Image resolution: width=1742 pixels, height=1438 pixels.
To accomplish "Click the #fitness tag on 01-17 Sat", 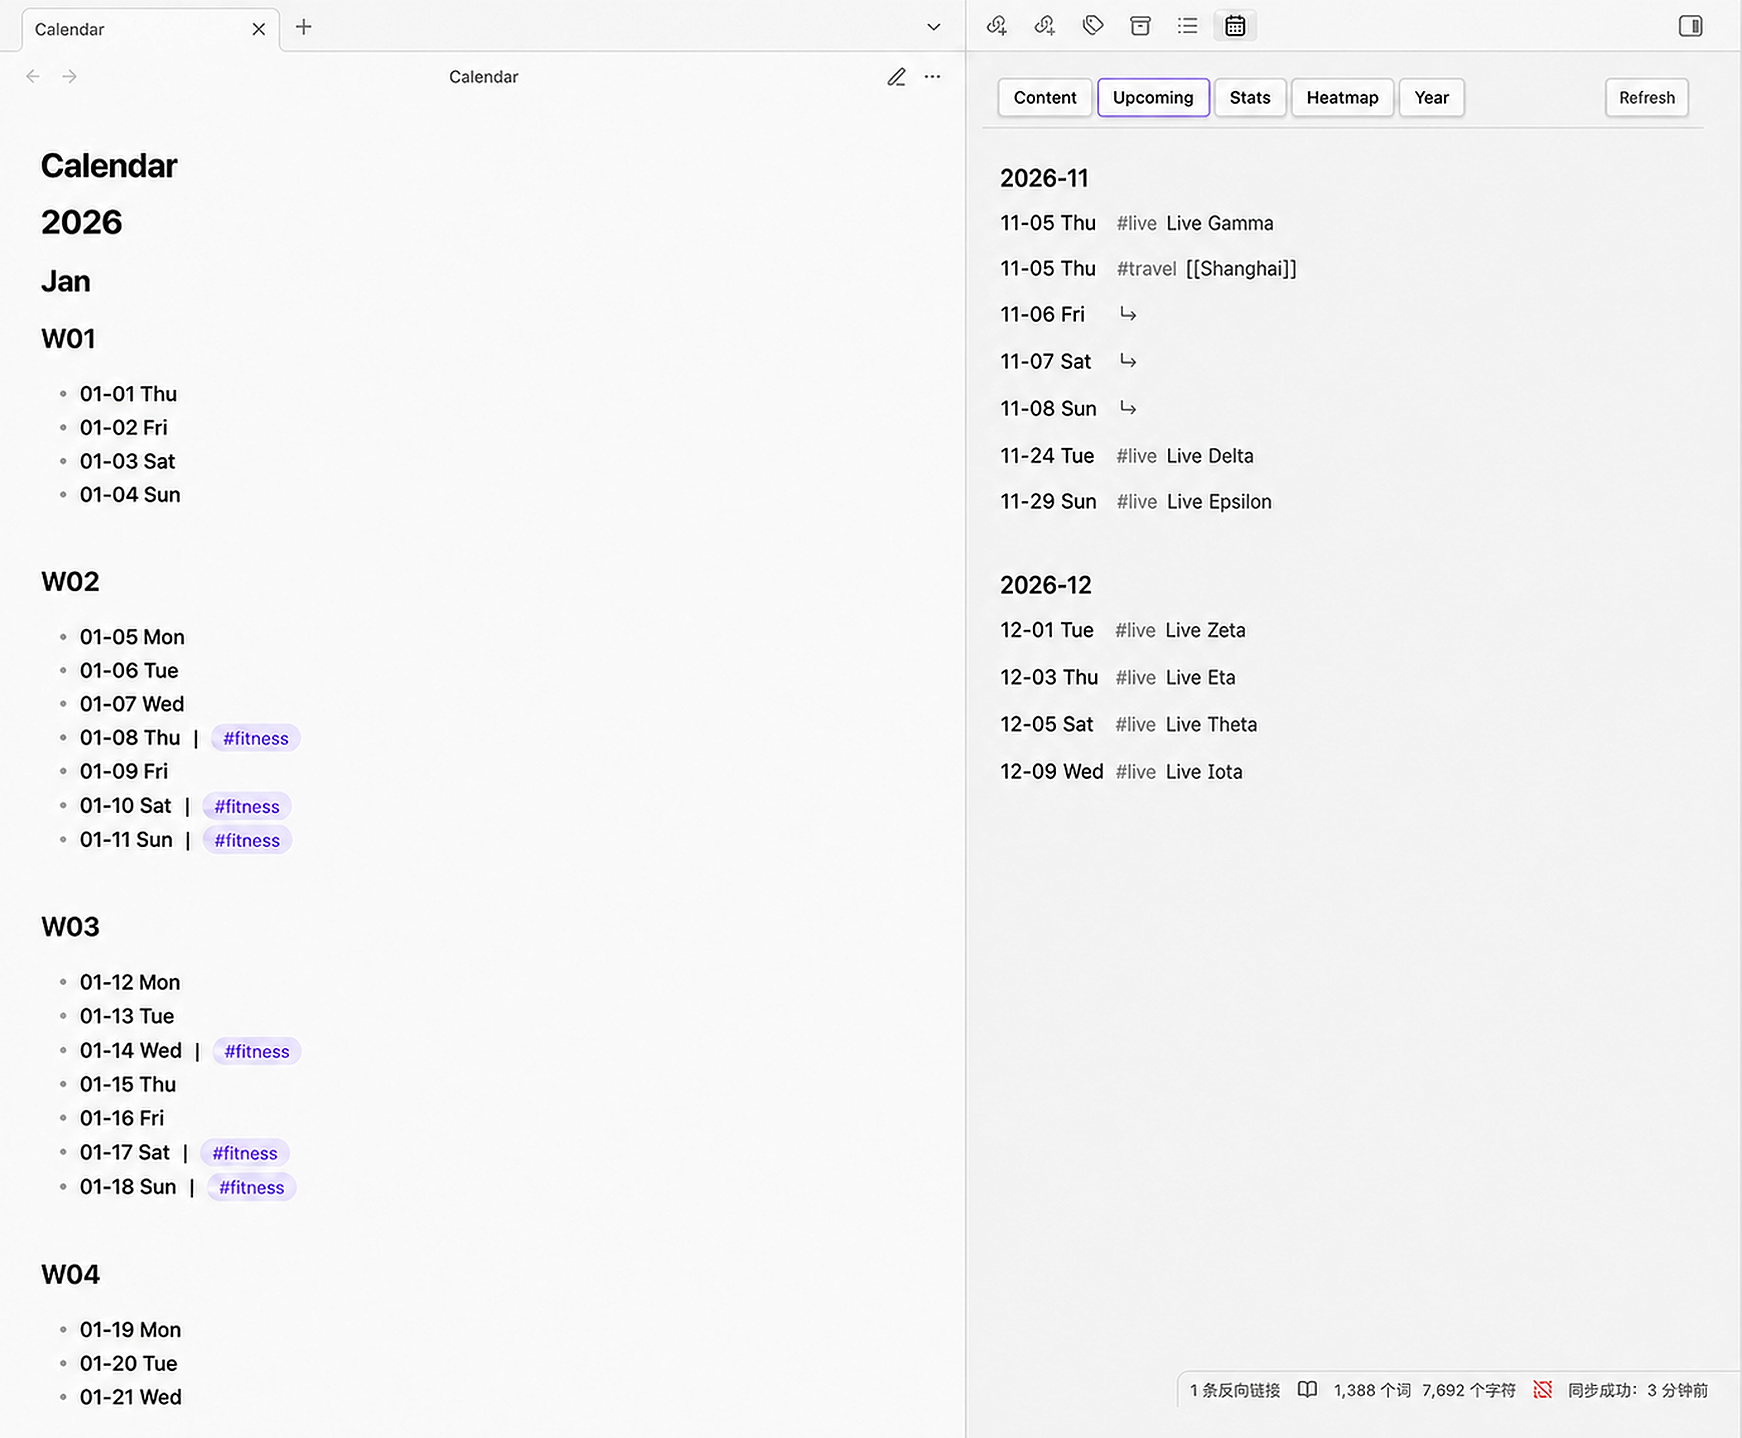I will coord(245,1153).
